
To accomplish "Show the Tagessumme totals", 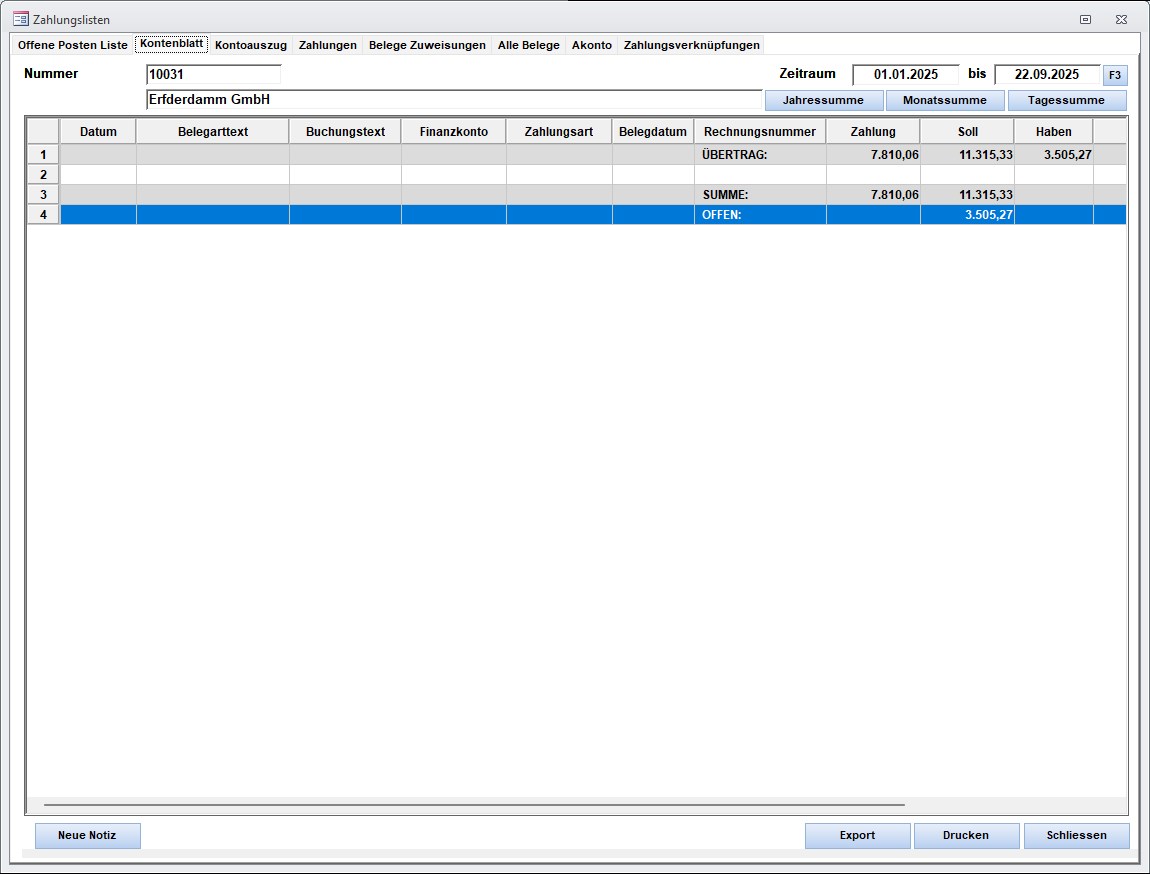I will click(x=1066, y=100).
